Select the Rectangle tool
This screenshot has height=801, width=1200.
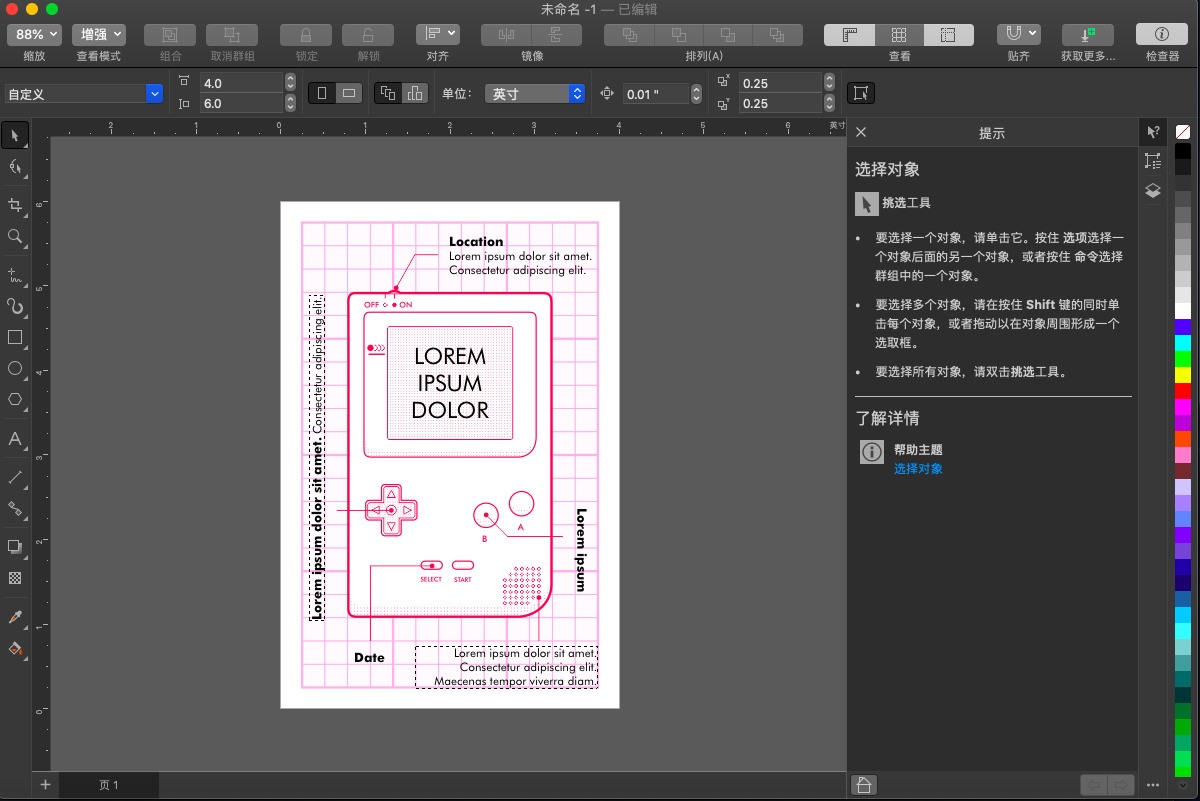coord(15,338)
